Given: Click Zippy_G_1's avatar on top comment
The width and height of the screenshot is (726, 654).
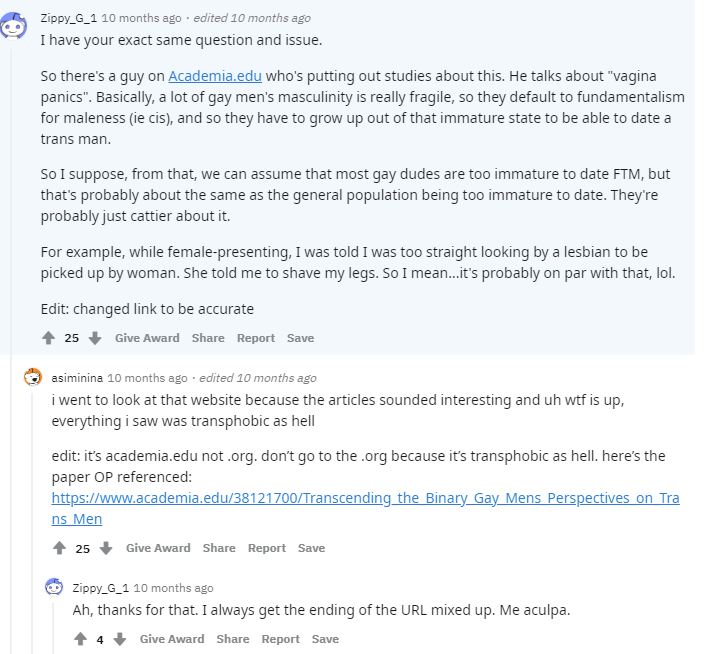Looking at the screenshot, I should (13, 25).
